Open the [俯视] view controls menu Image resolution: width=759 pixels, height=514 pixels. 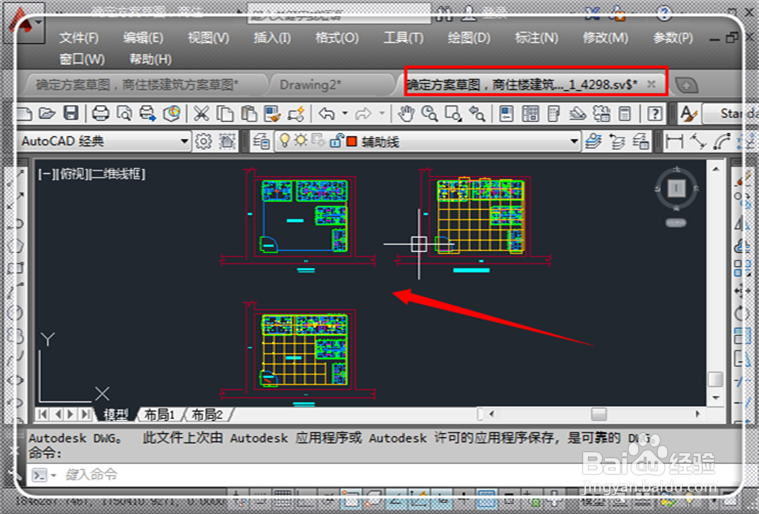tap(72, 174)
